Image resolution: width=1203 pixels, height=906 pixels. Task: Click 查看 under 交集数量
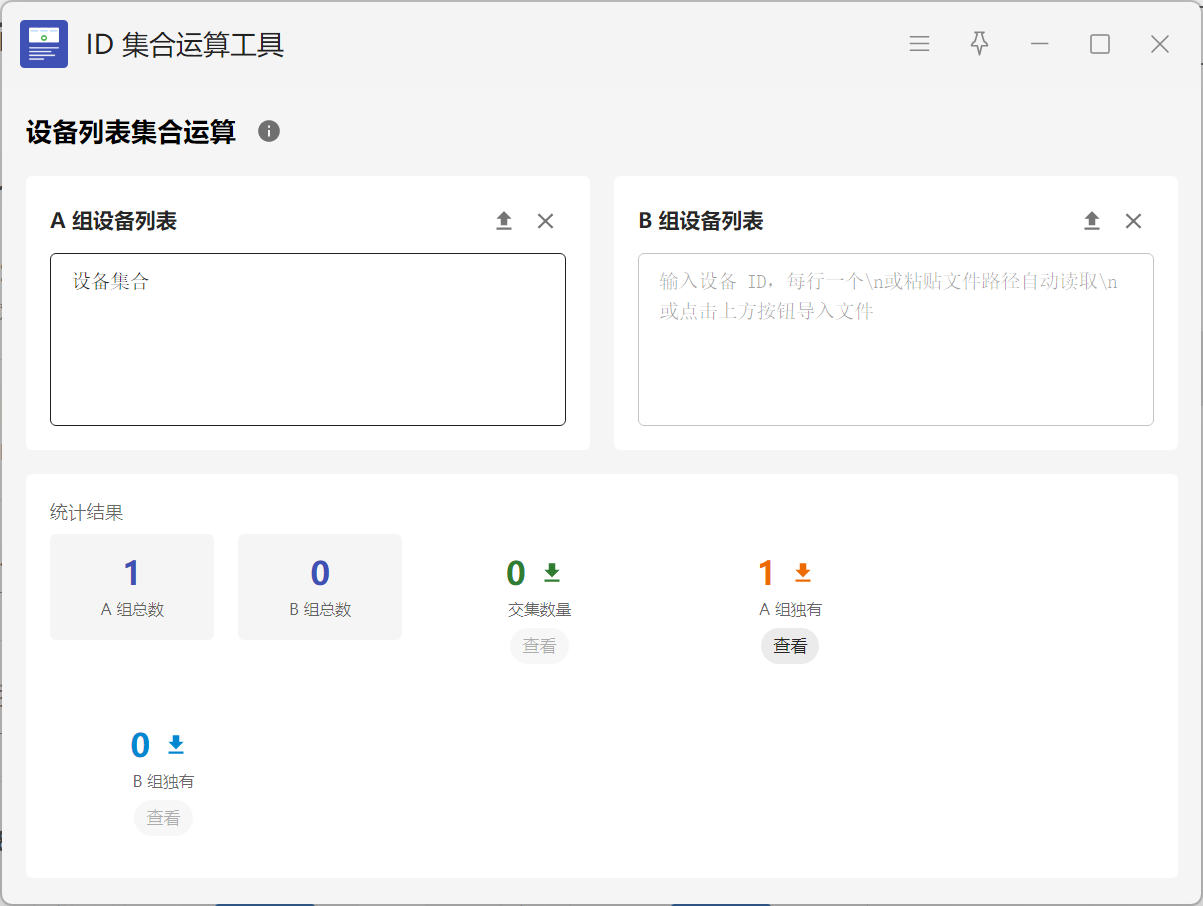[539, 646]
